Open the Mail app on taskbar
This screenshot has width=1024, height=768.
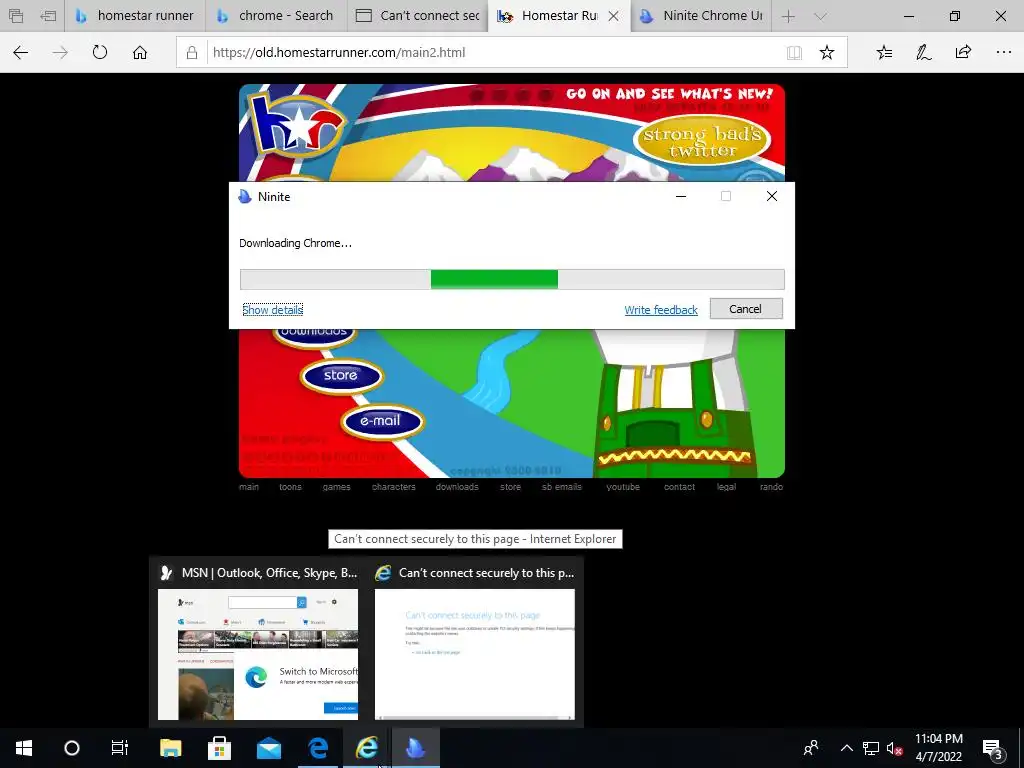[x=268, y=748]
